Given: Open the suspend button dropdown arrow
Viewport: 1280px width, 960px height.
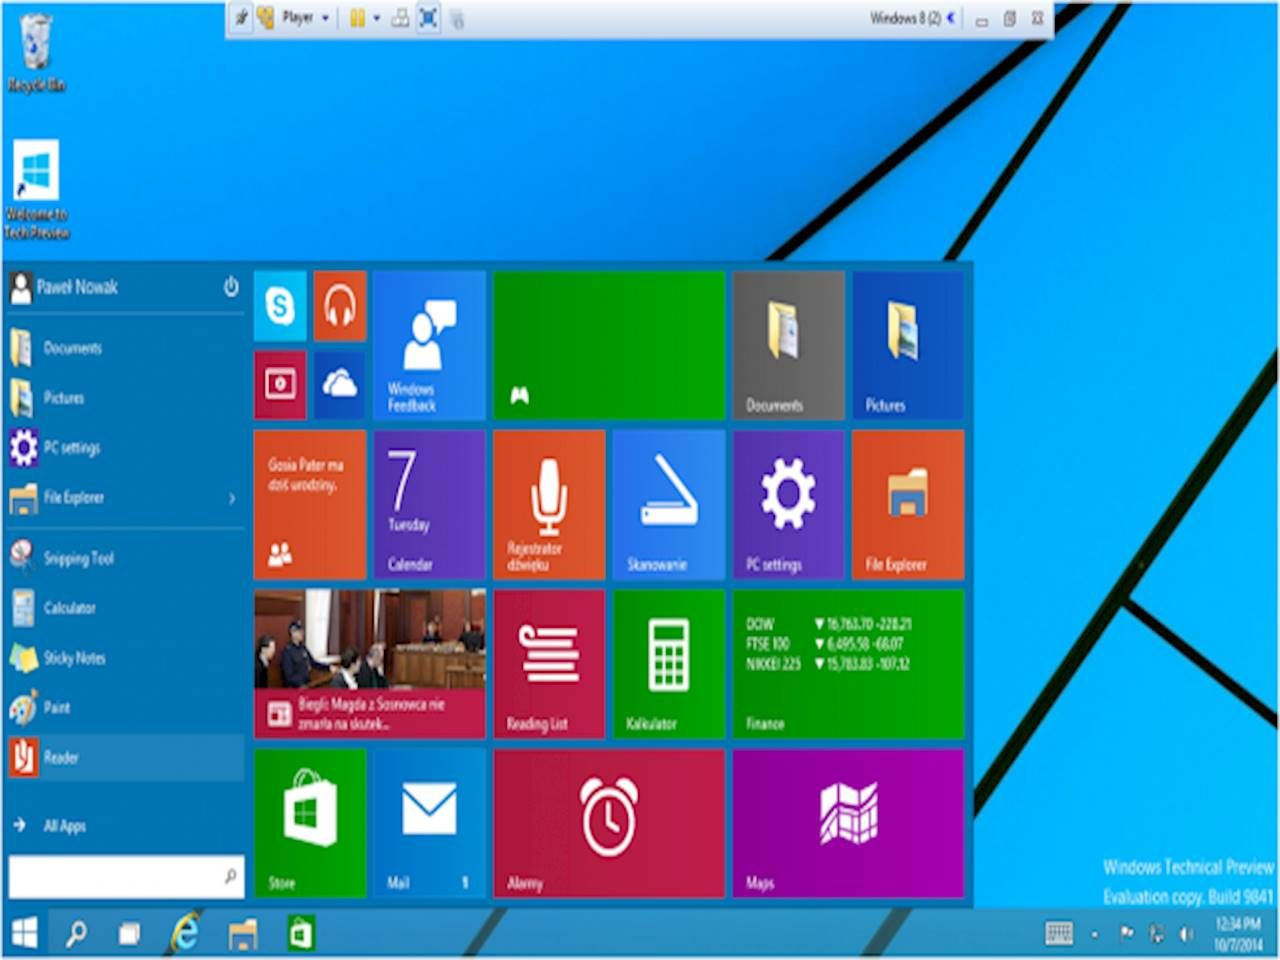Looking at the screenshot, I should click(376, 18).
